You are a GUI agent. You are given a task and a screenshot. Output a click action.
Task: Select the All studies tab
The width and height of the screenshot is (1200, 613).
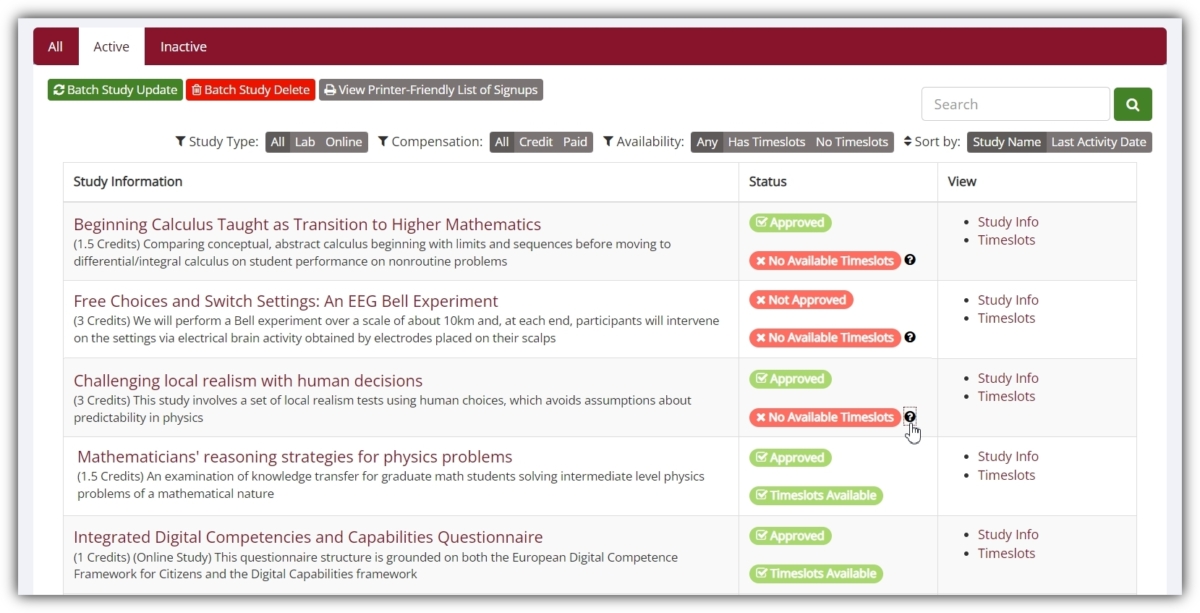56,46
